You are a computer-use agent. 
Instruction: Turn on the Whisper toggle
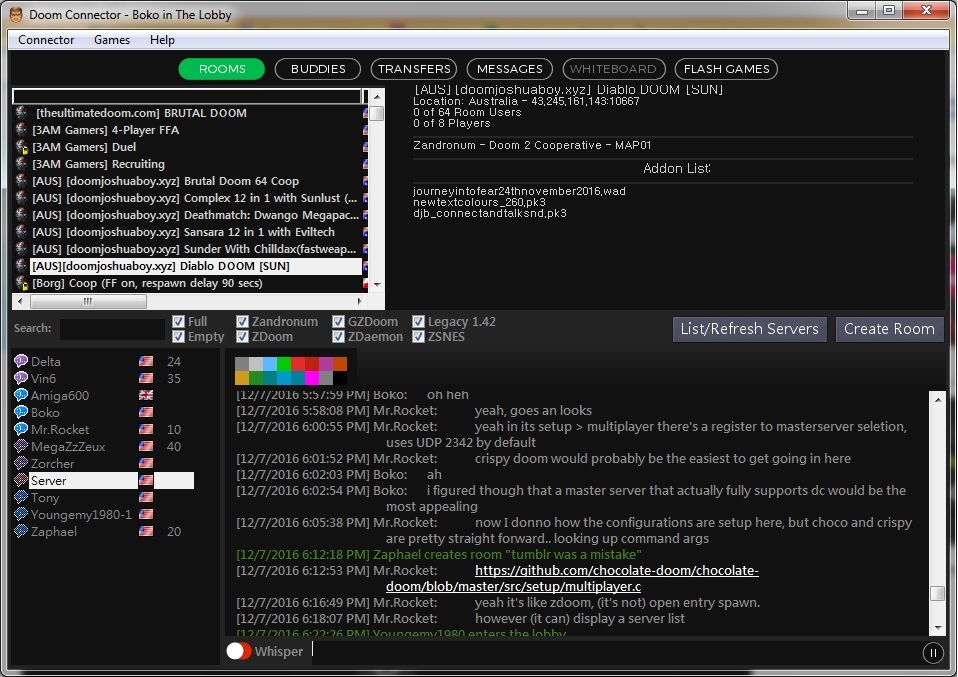point(239,651)
